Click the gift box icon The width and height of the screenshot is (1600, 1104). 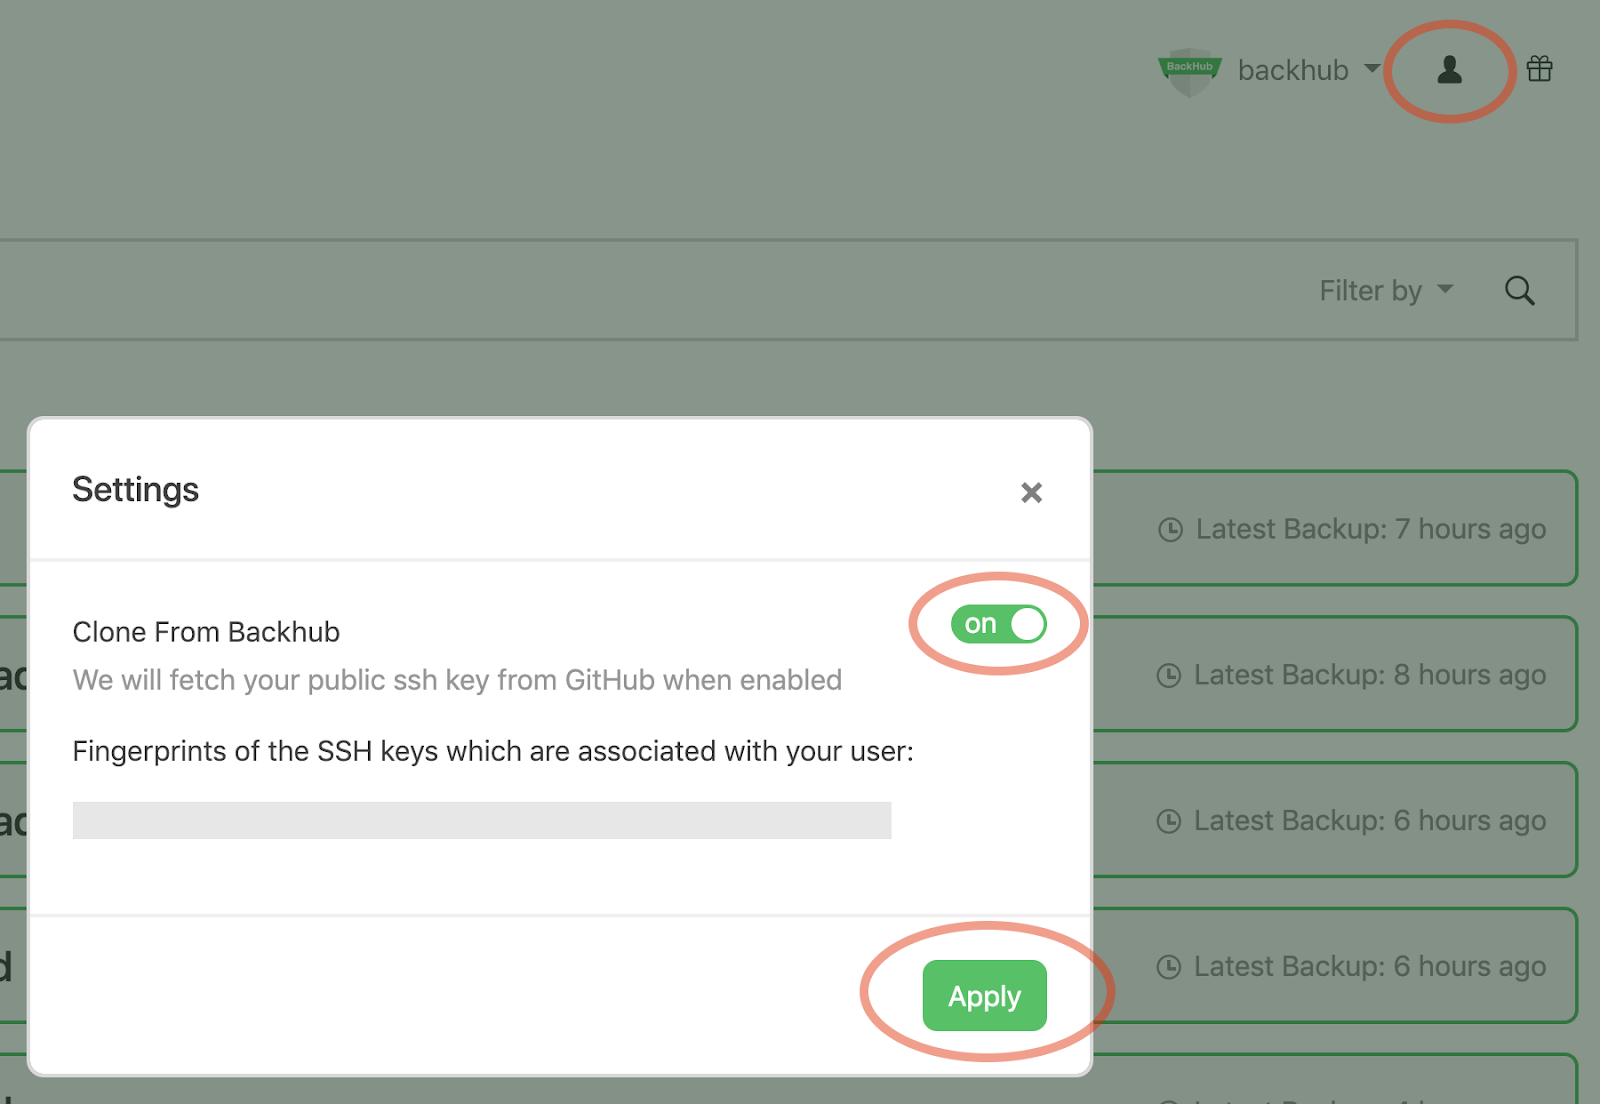[1540, 69]
